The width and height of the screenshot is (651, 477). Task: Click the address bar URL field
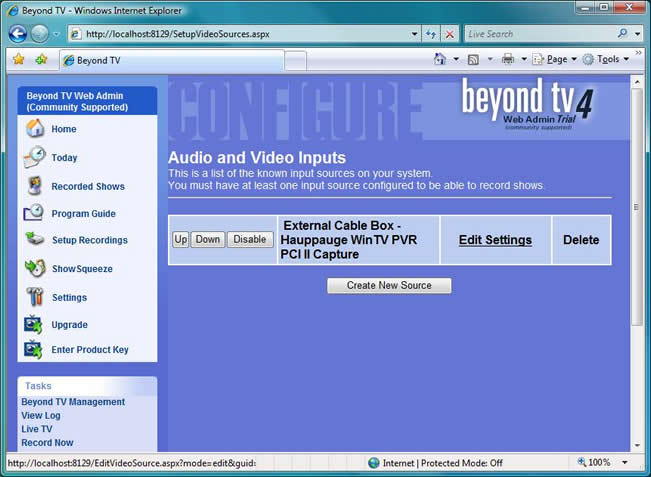pos(239,34)
